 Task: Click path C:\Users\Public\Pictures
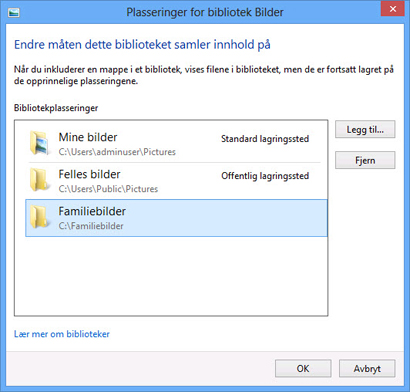pyautogui.click(x=108, y=189)
